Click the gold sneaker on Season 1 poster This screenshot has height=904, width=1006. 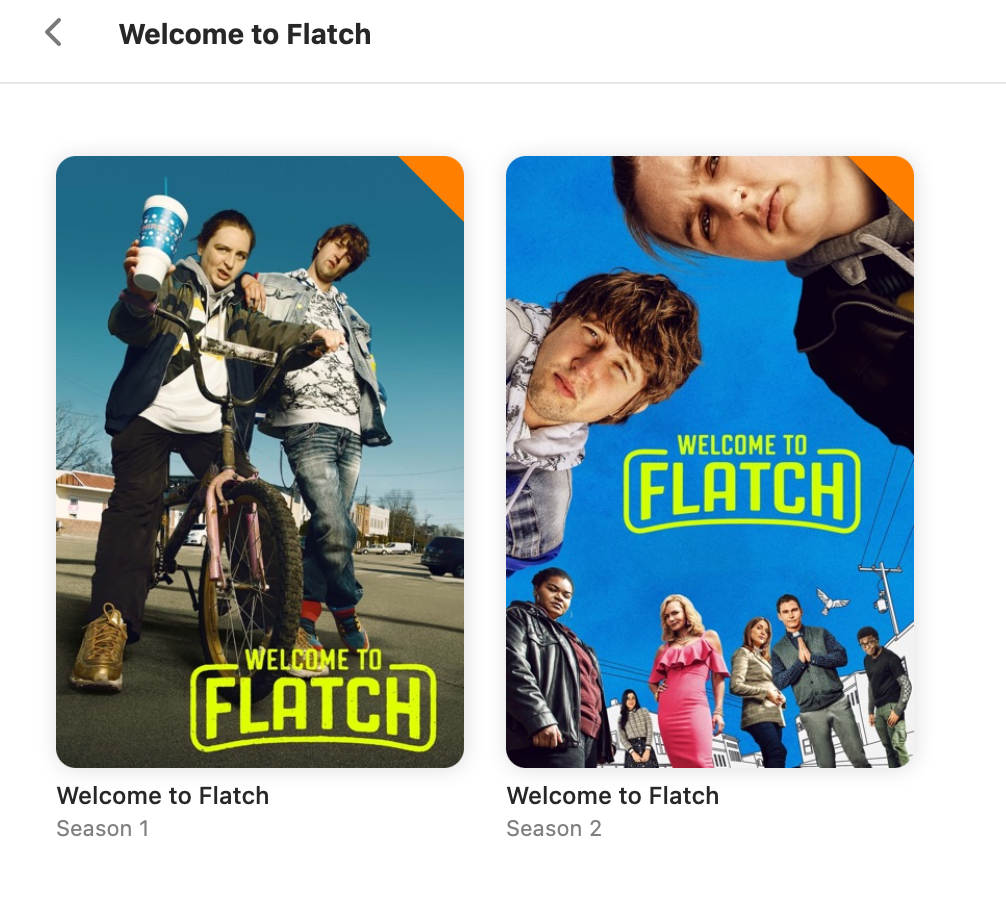click(101, 647)
